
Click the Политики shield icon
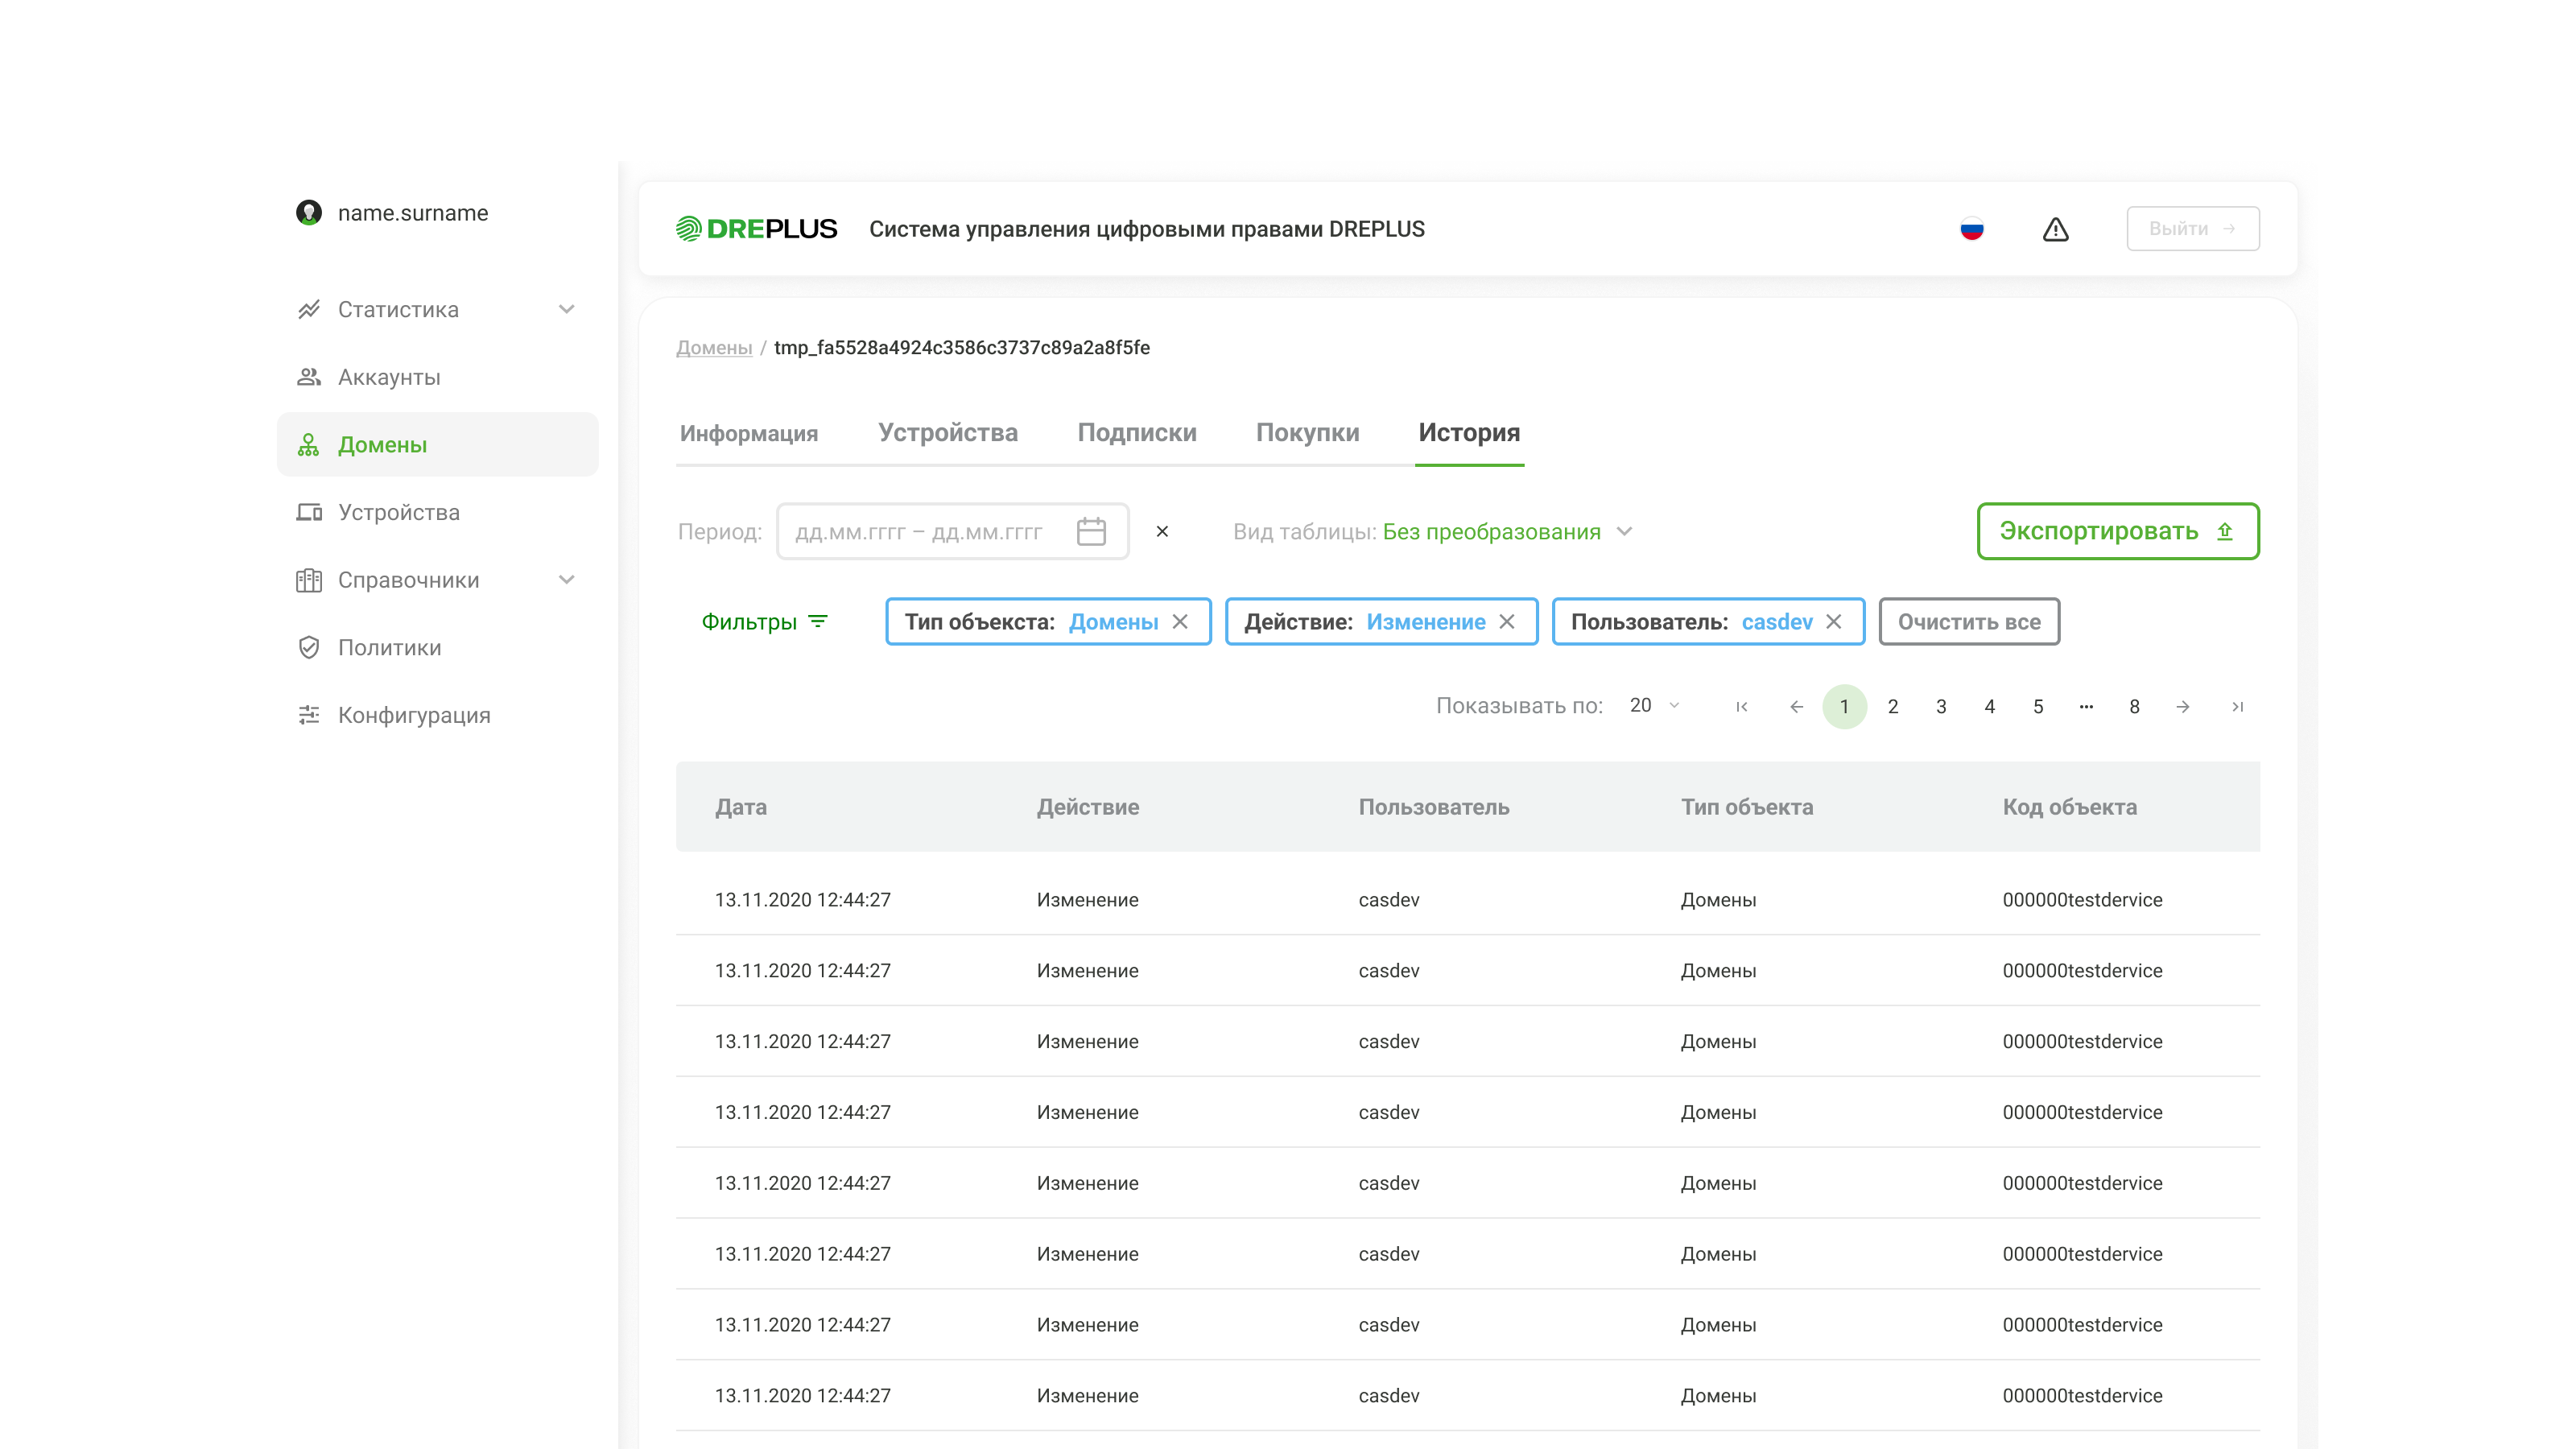309,647
